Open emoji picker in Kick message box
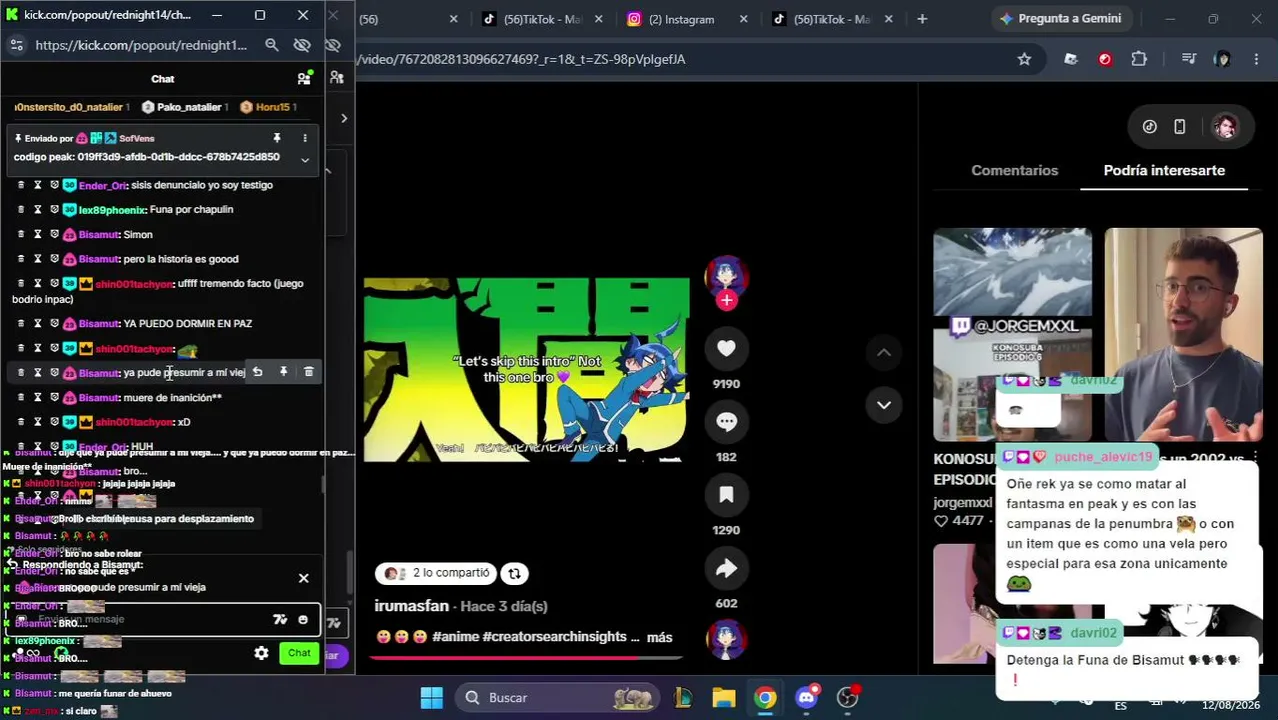This screenshot has width=1278, height=720. coord(303,620)
